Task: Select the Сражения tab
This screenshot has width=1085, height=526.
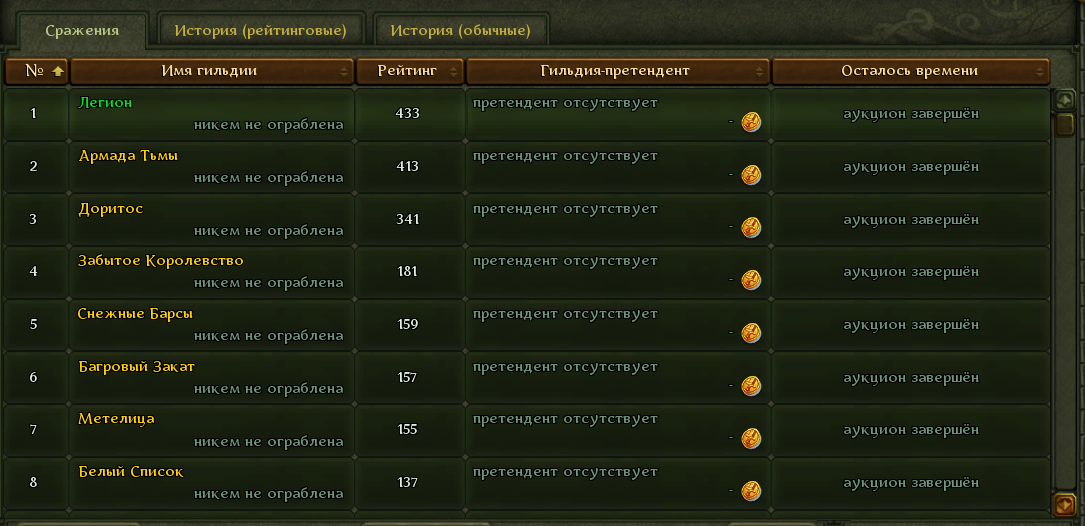Action: (x=82, y=30)
